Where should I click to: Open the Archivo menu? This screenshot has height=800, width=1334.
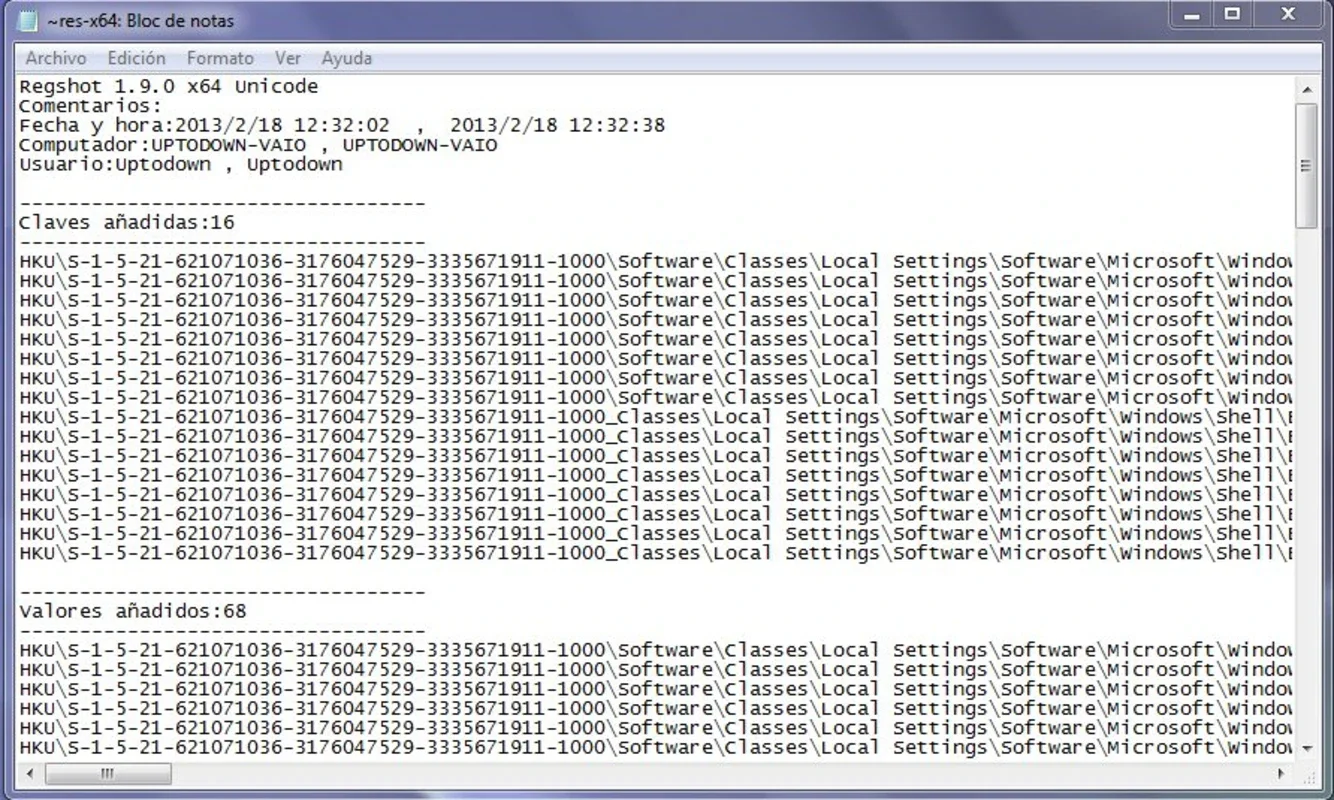tap(56, 59)
